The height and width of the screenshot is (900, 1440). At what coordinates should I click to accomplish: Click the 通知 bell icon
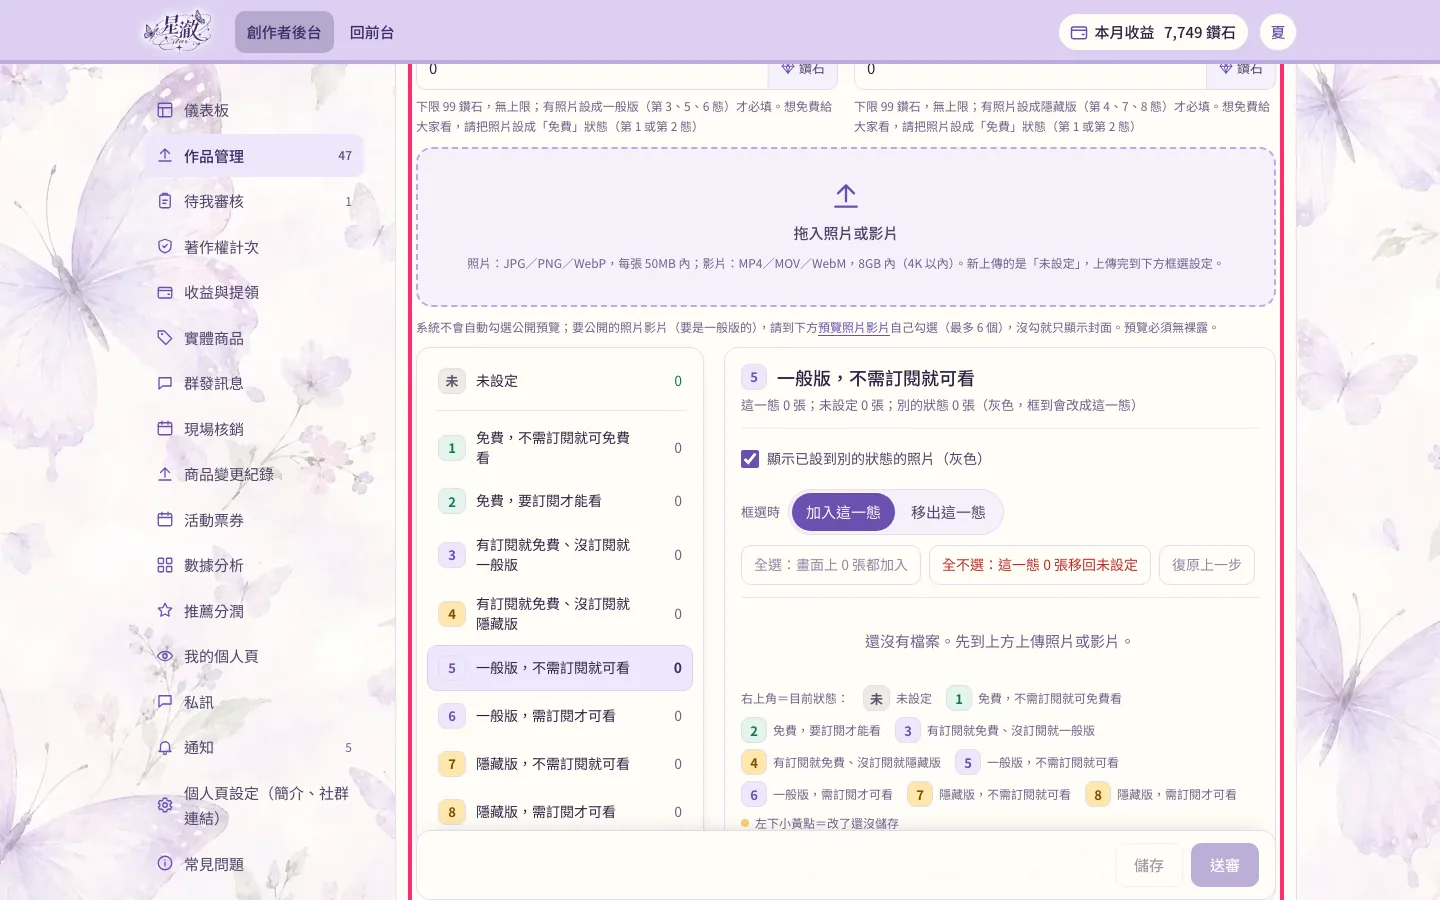pos(165,747)
